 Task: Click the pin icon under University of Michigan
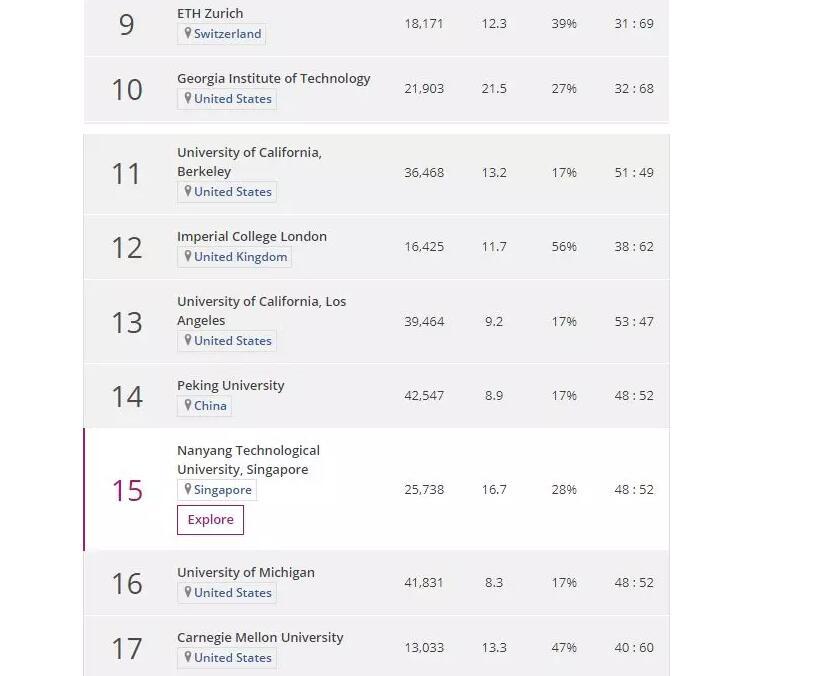pyautogui.click(x=187, y=592)
